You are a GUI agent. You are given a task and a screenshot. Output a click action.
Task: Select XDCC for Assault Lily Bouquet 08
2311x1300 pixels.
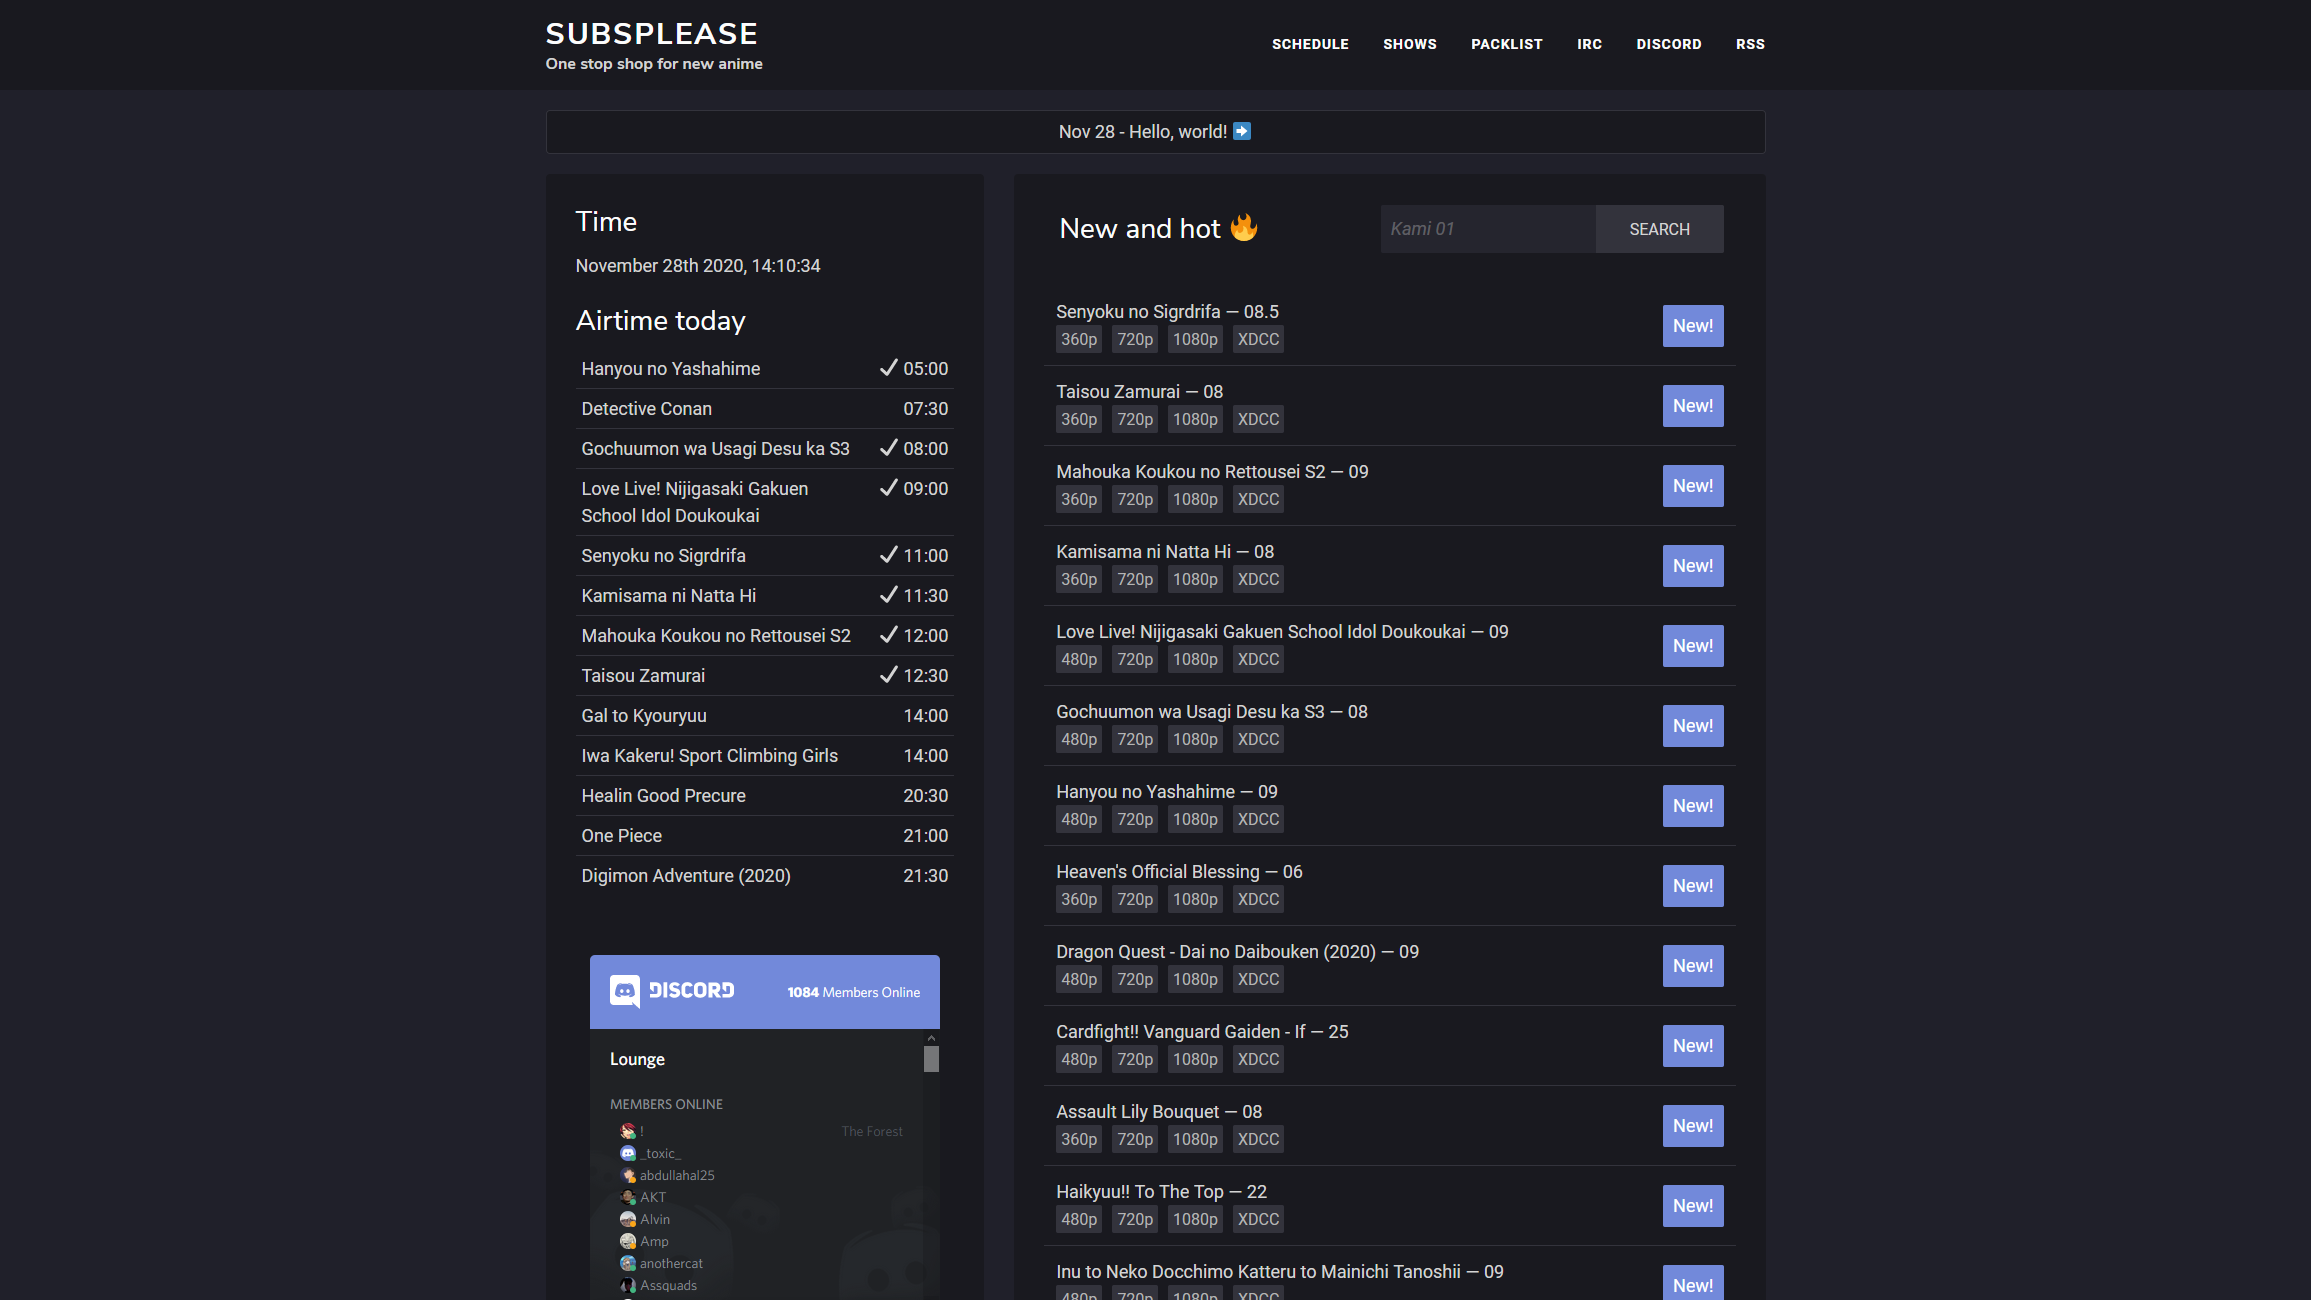pyautogui.click(x=1258, y=1139)
